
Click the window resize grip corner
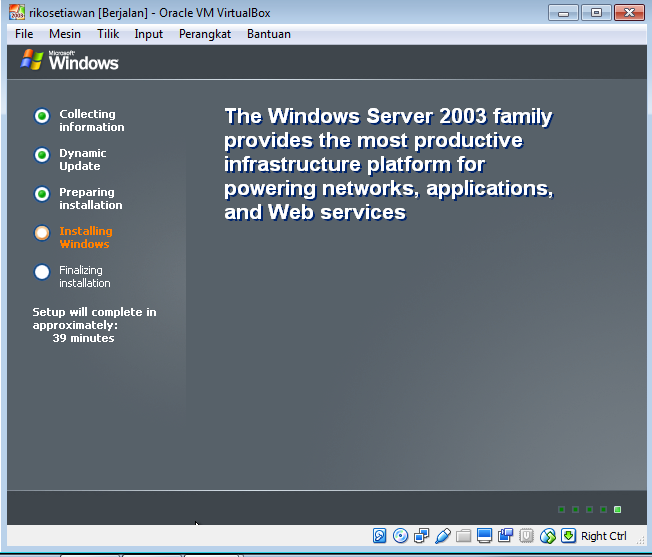641,540
